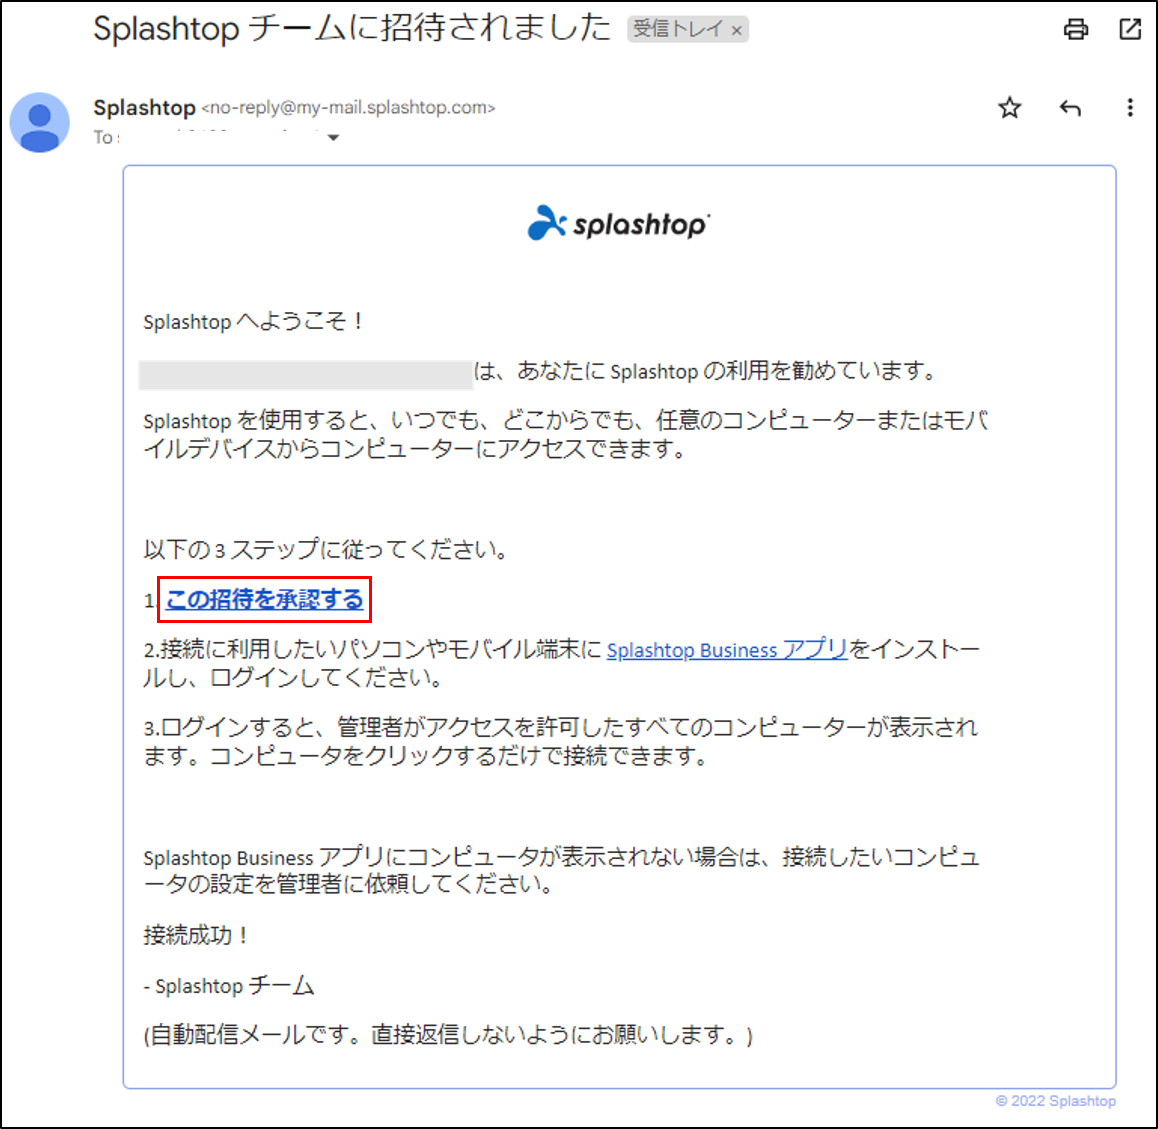Click the © 2022 Splashtop footer text
Image resolution: width=1158 pixels, height=1129 pixels.
(x=1055, y=1100)
